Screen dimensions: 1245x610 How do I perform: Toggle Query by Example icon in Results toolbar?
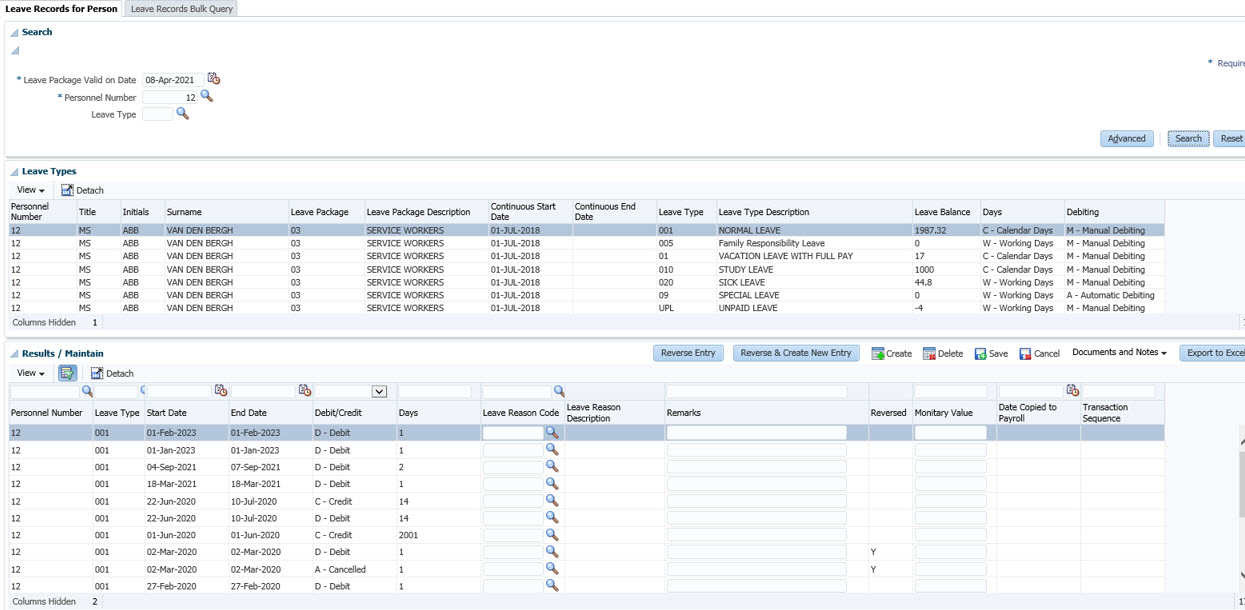[x=67, y=373]
